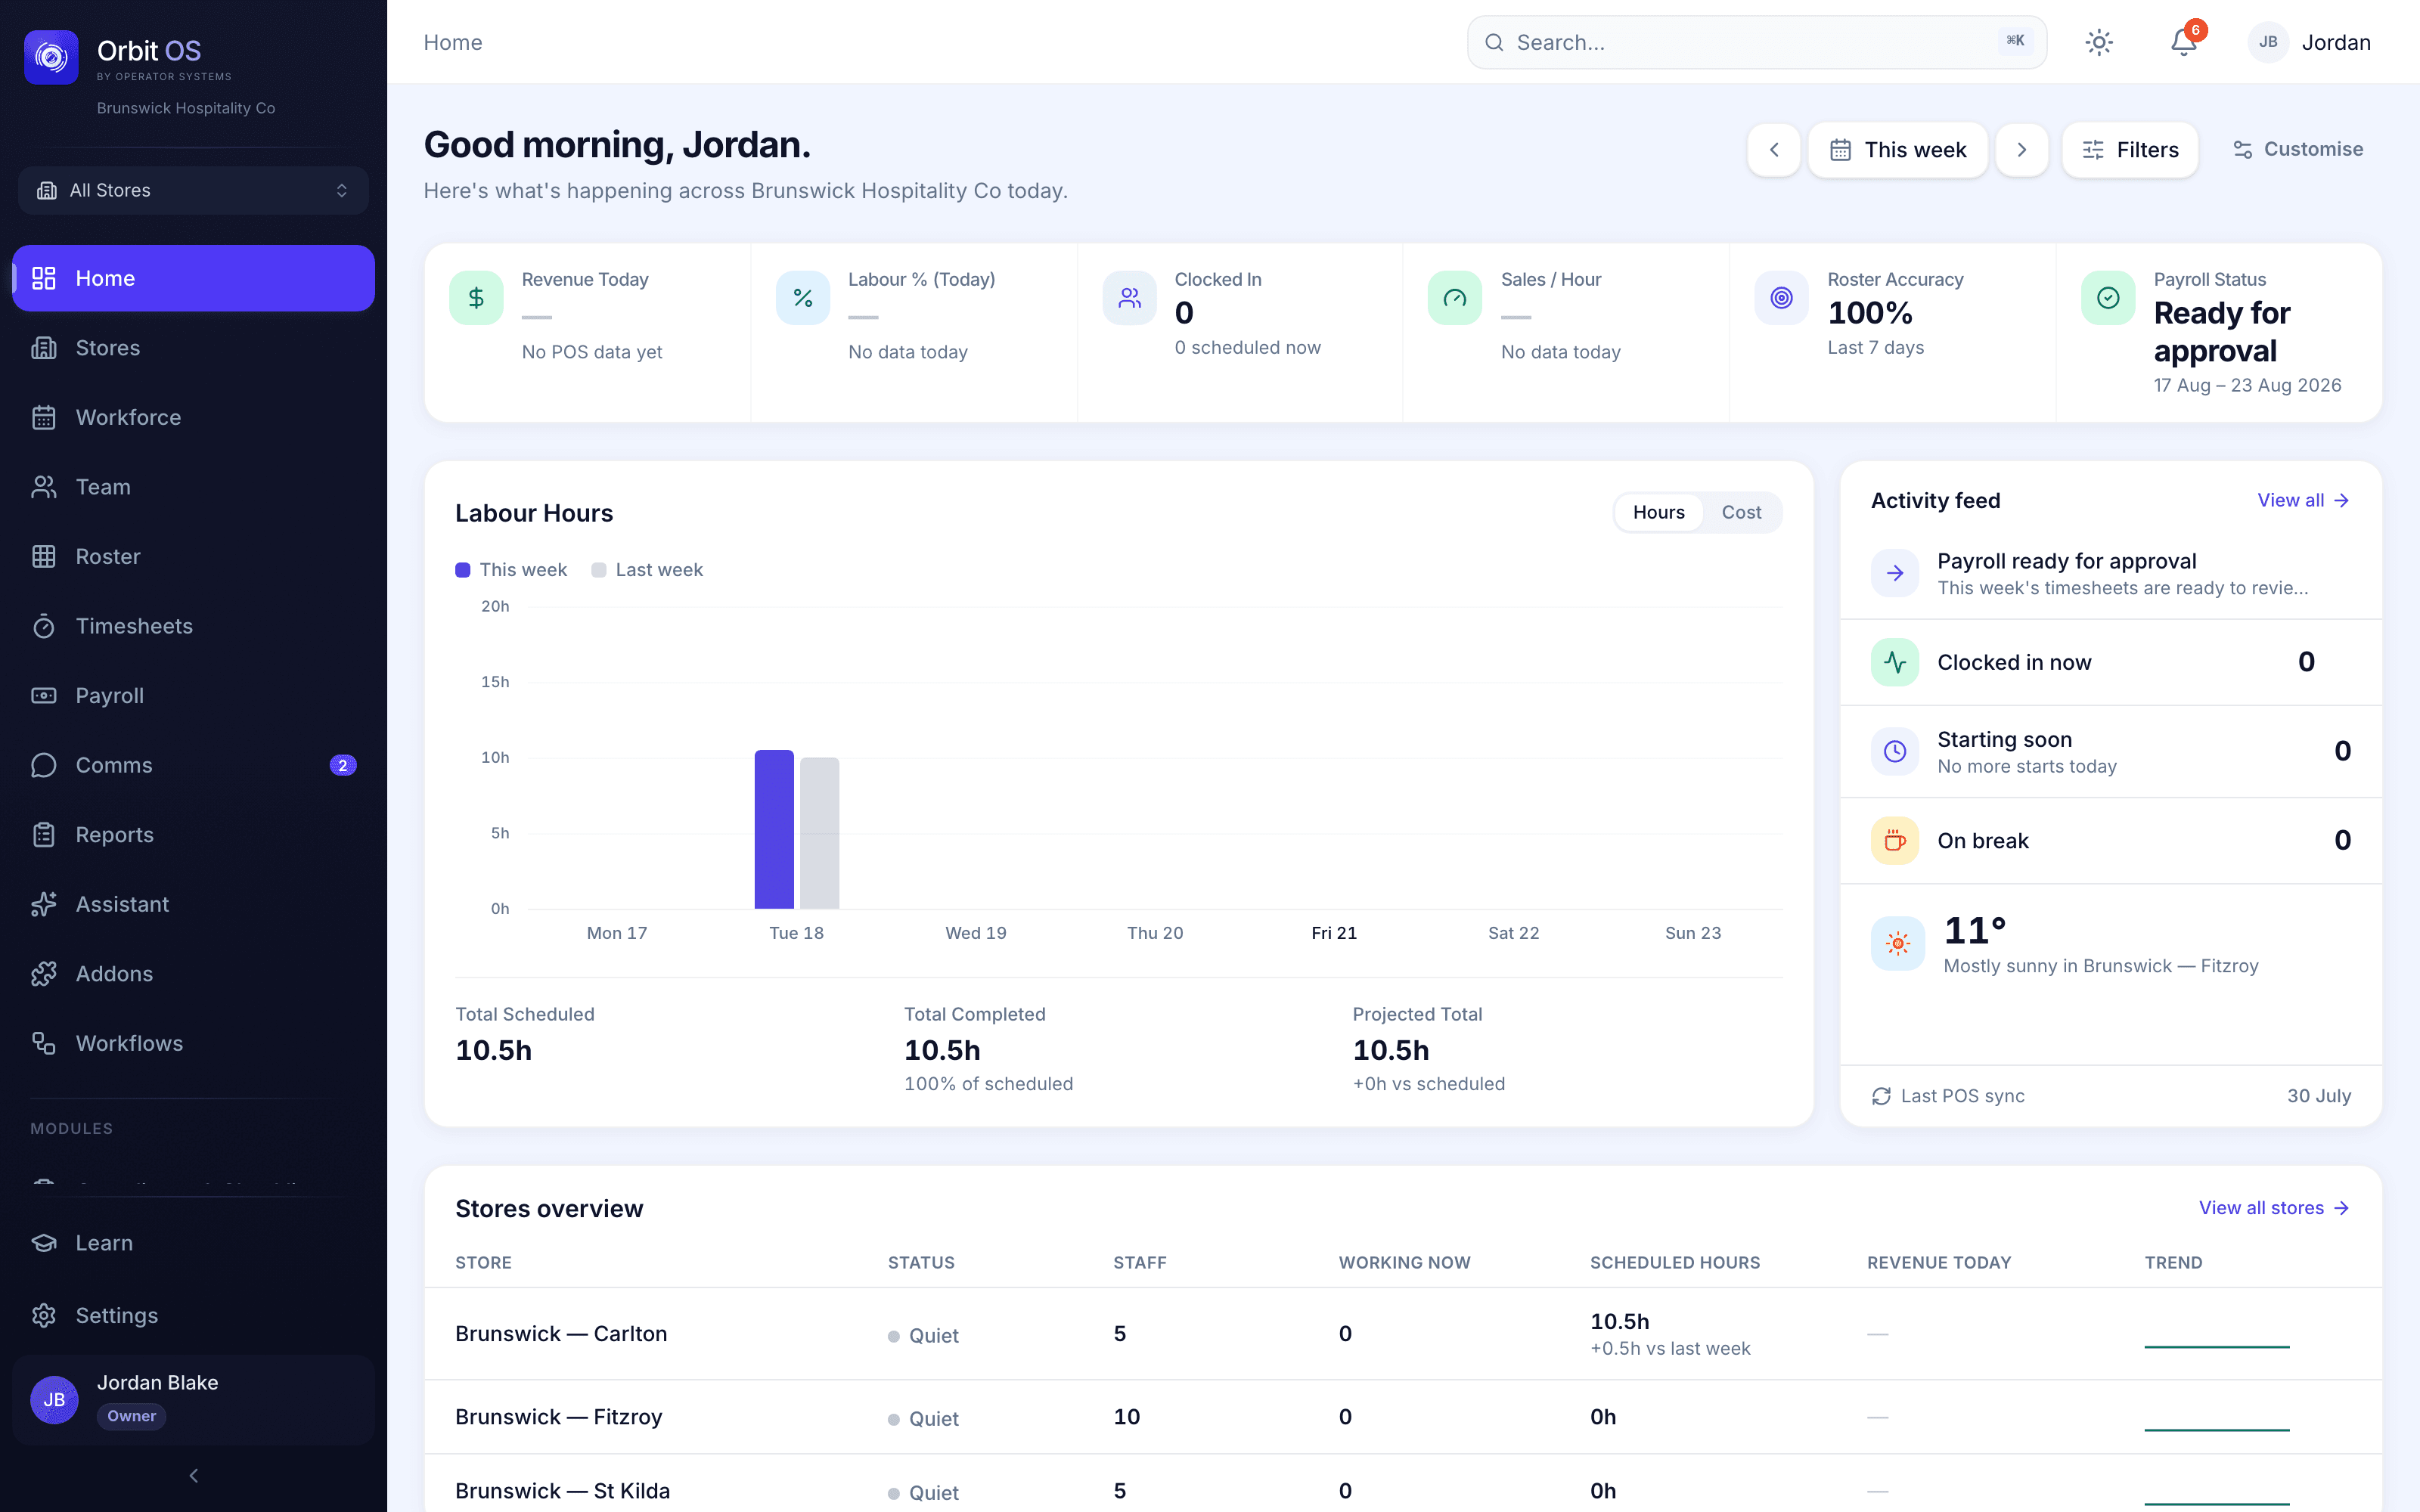This screenshot has width=2420, height=1512.
Task: Open the This week date picker
Action: pyautogui.click(x=1897, y=150)
